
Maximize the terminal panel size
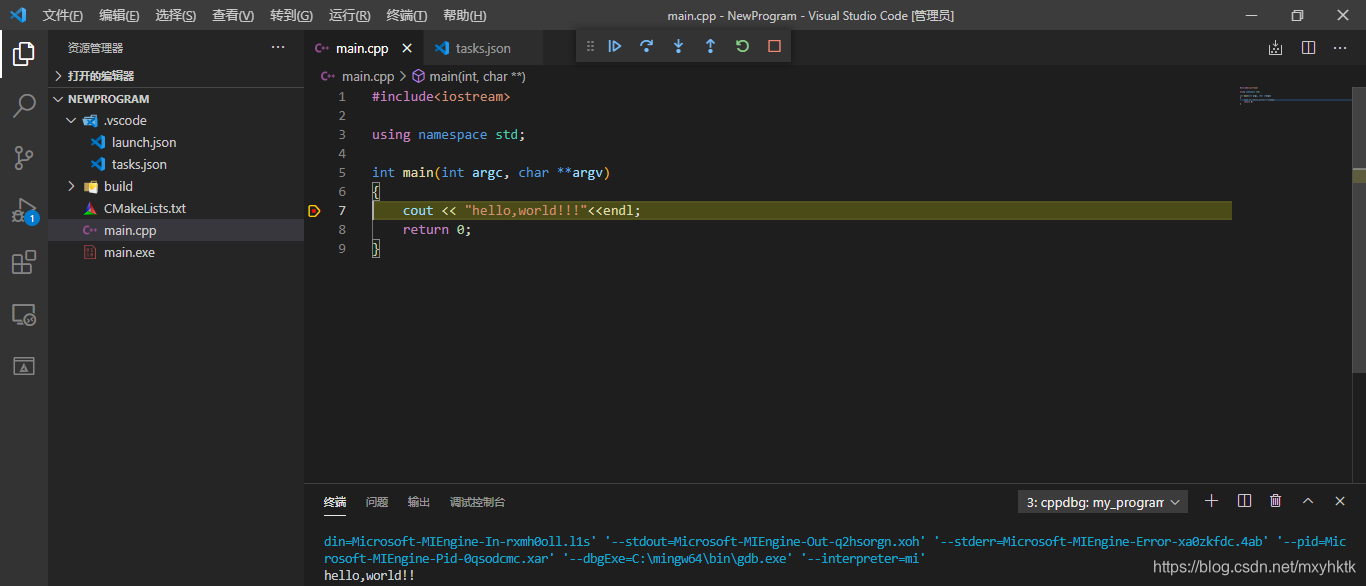[1308, 501]
